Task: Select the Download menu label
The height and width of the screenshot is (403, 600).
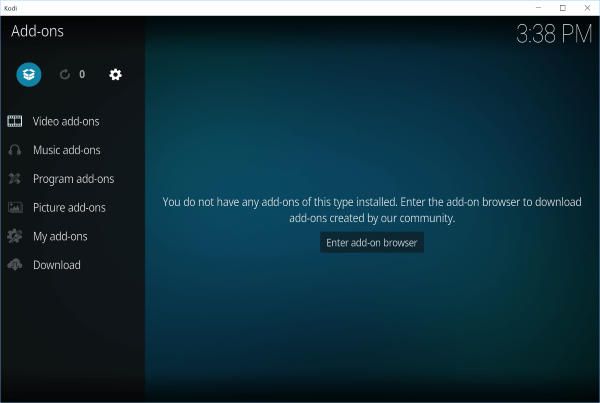Action: click(x=57, y=265)
